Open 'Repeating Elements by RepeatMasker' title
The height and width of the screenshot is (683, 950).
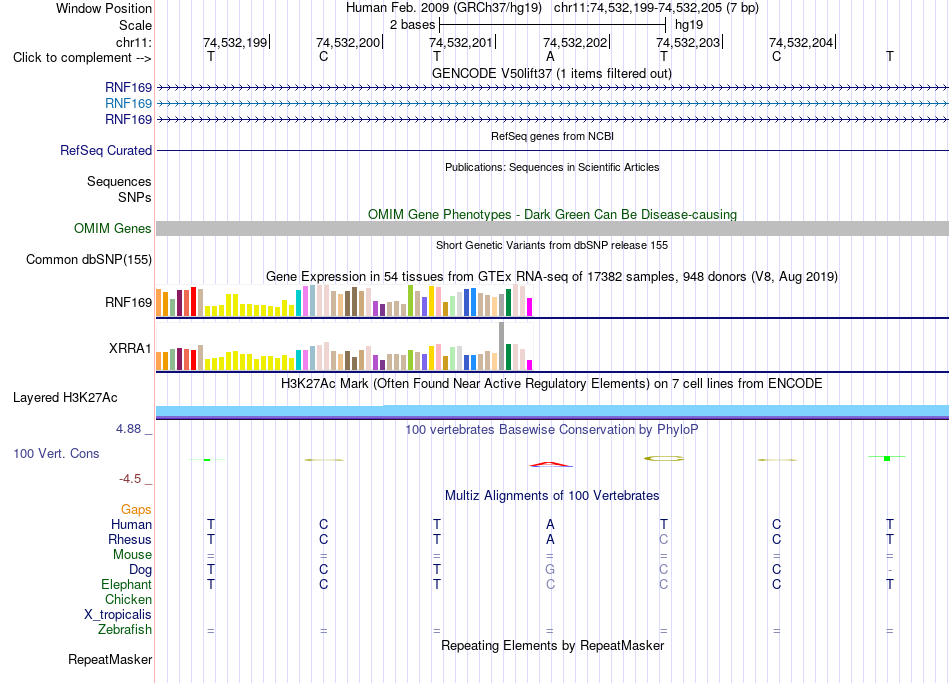tap(552, 646)
